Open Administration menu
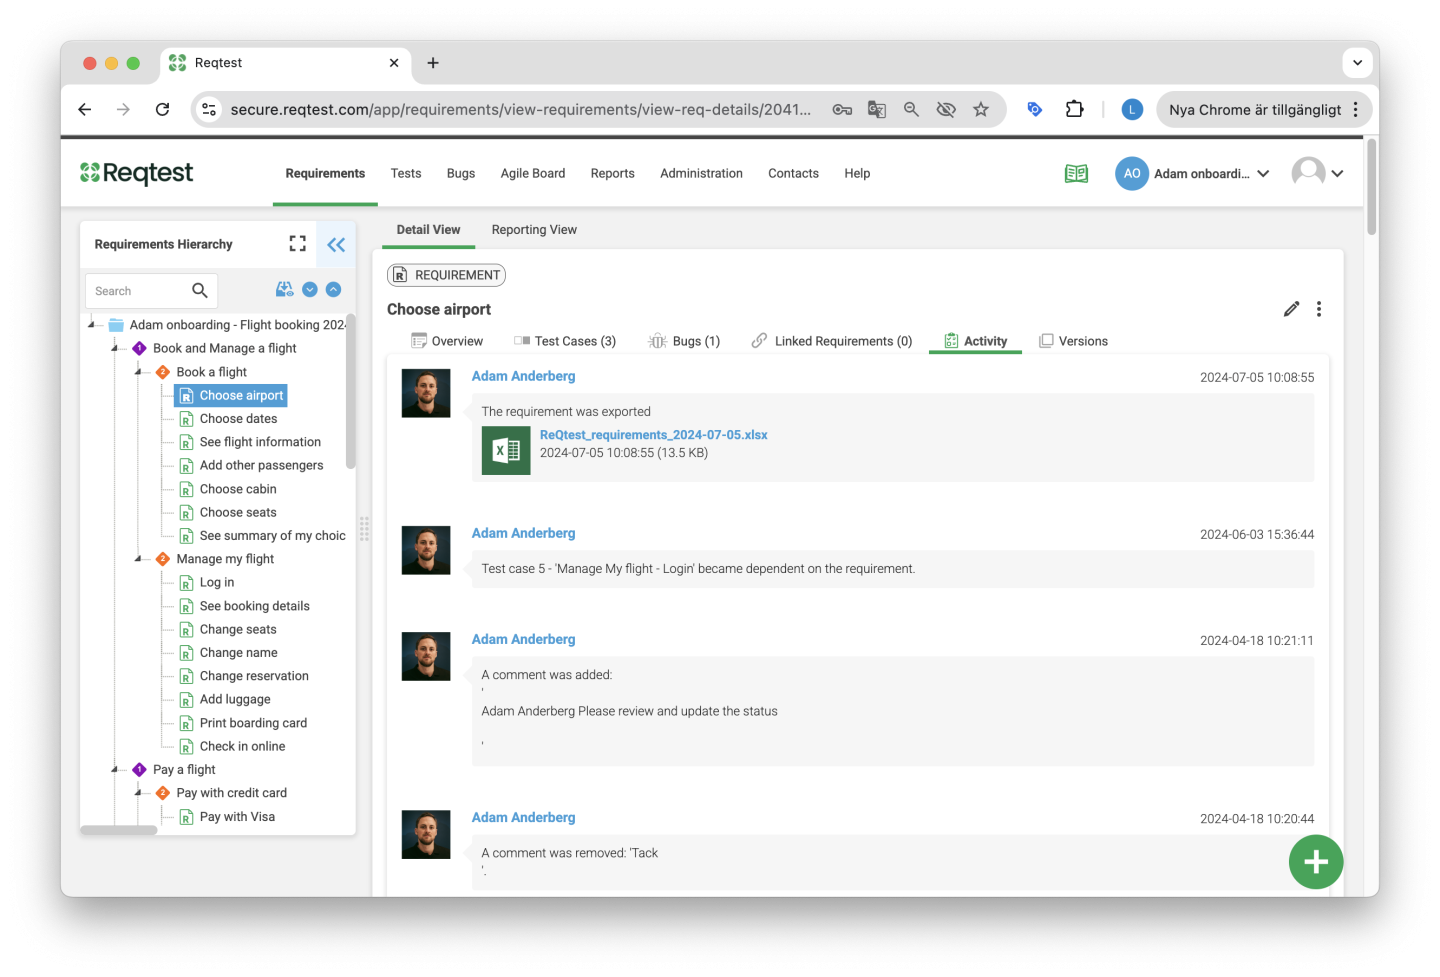Viewport: 1440px width, 977px height. [701, 173]
